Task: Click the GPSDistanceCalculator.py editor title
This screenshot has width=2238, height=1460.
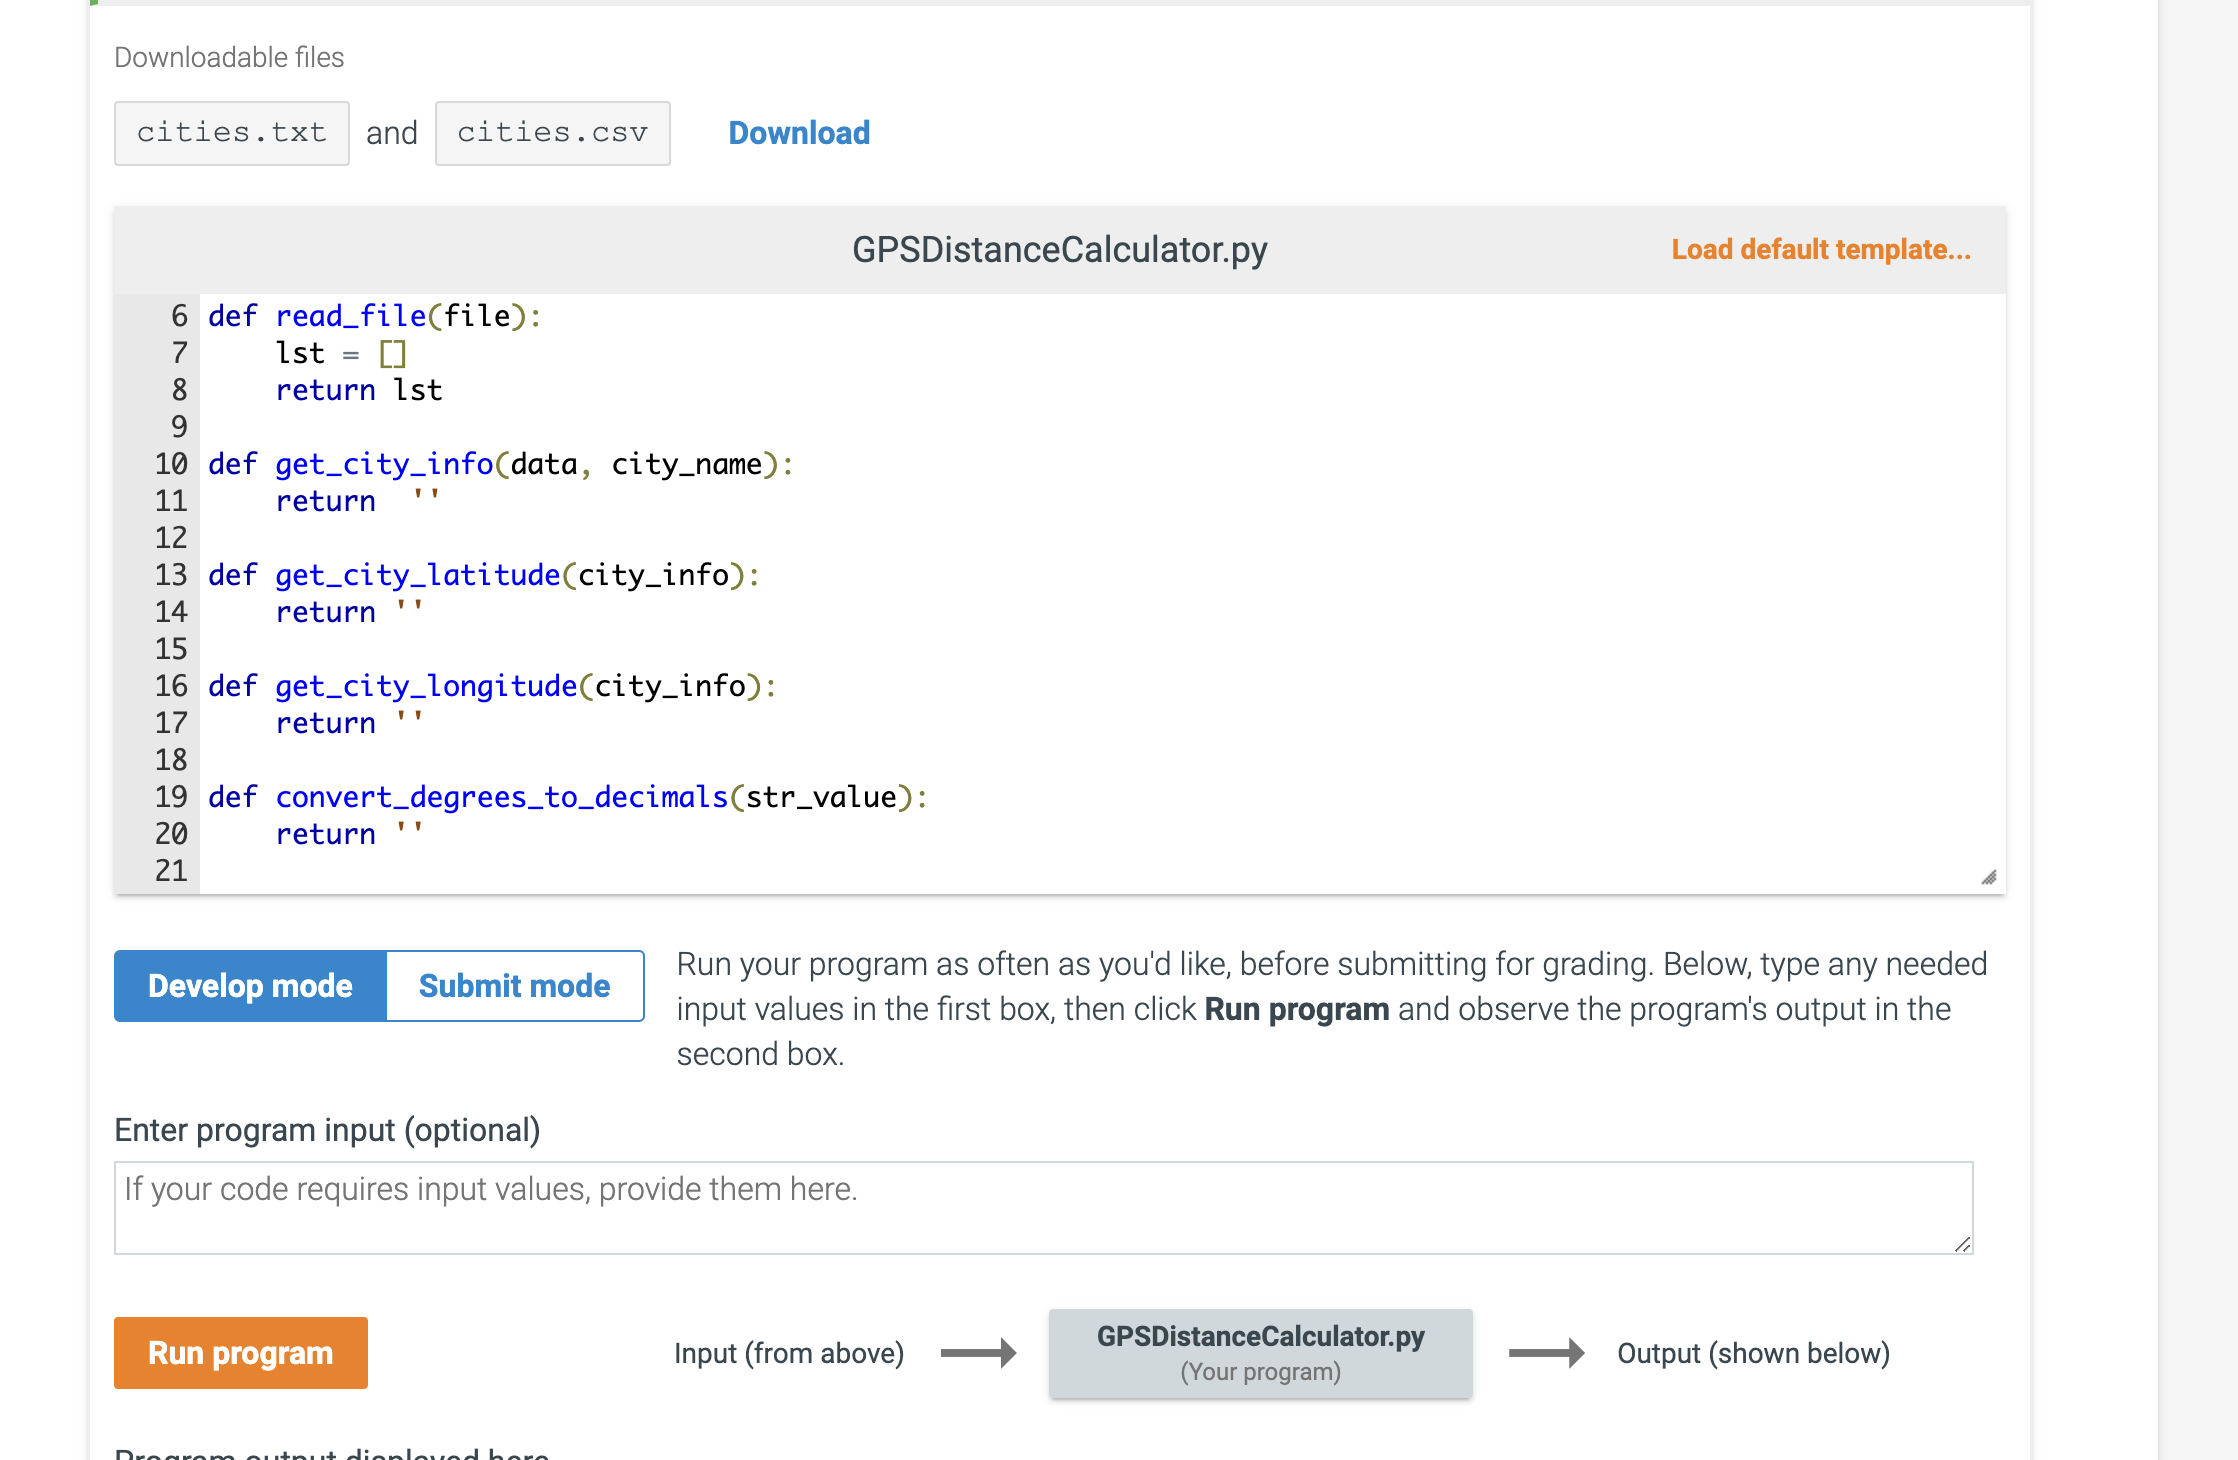Action: tap(1059, 249)
